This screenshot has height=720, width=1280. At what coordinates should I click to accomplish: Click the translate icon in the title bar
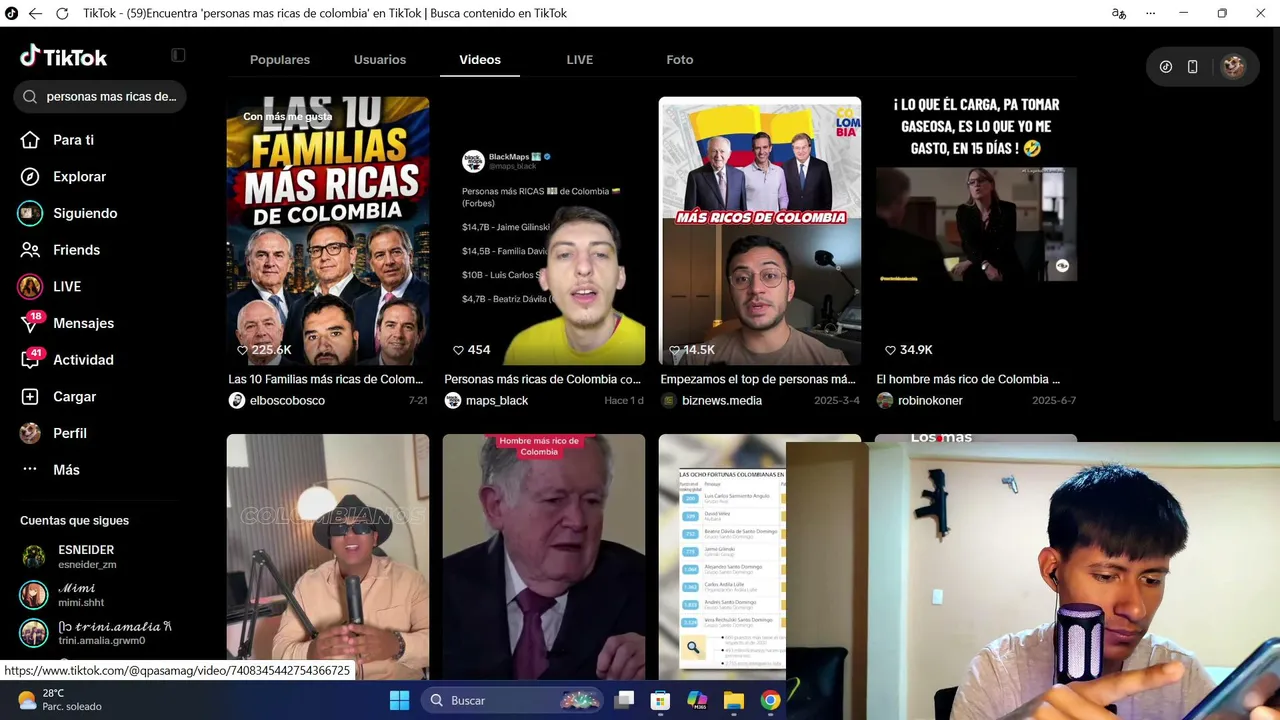coord(1119,14)
